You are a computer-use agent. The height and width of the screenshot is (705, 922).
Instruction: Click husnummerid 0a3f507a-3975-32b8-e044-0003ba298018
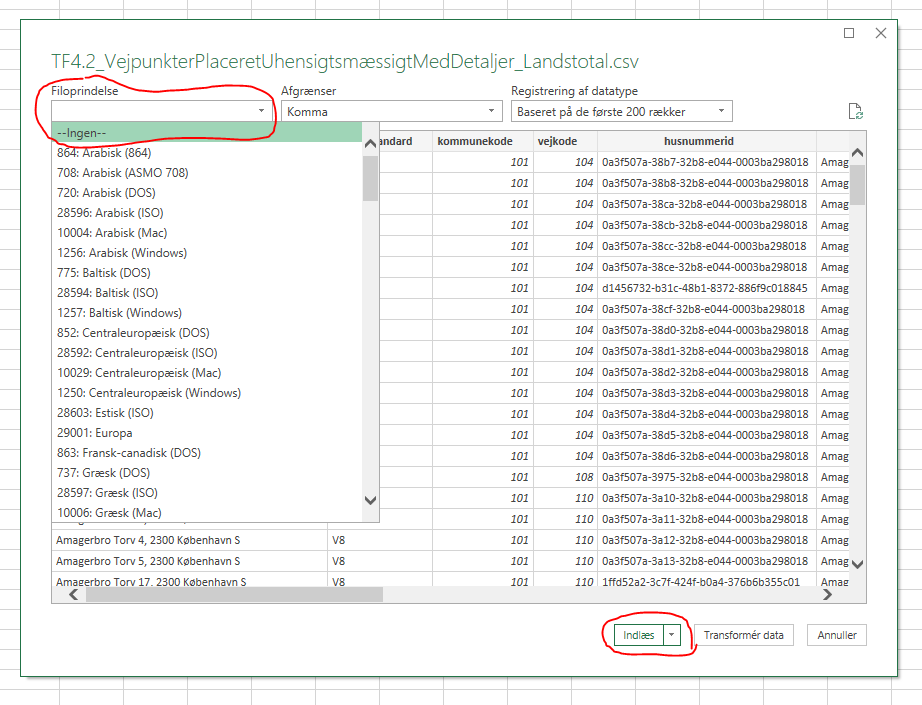coord(707,477)
